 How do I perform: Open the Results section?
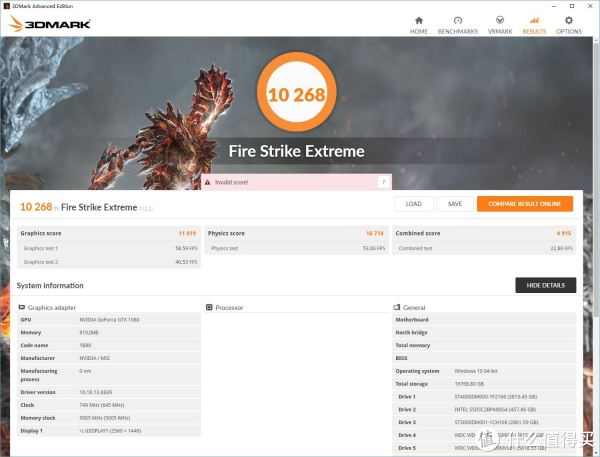[534, 25]
